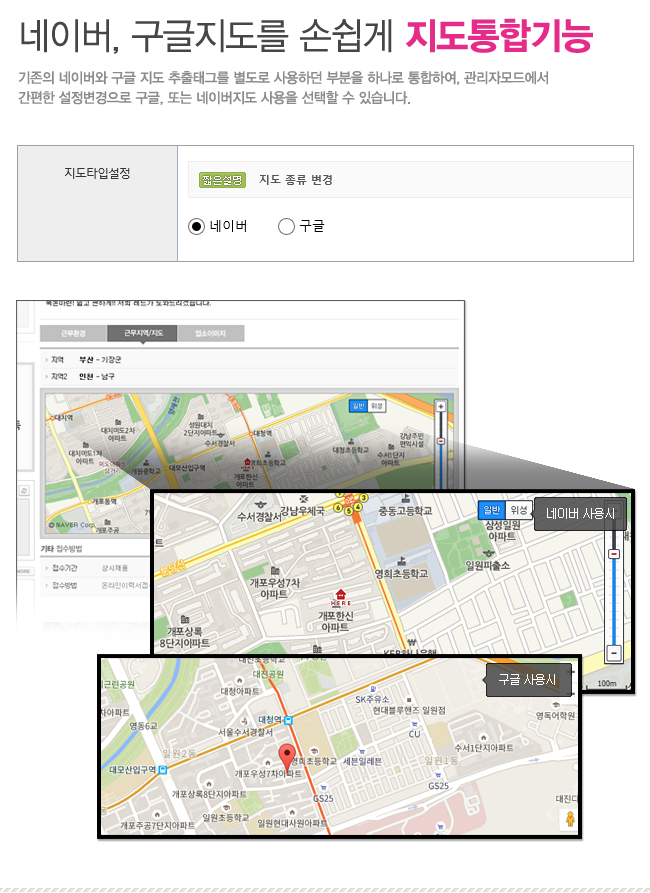Click the Street View pegman icon
This screenshot has width=650, height=893.
[570, 819]
